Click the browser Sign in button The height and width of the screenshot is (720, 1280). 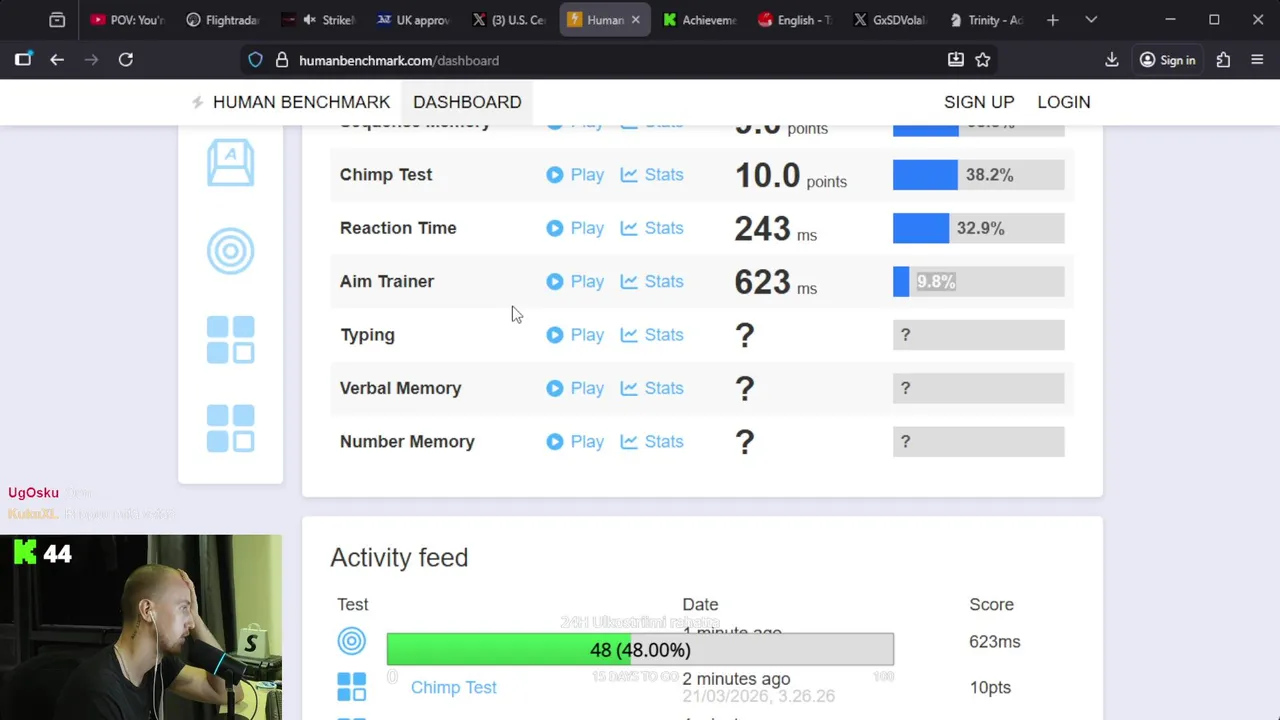[x=1167, y=60]
